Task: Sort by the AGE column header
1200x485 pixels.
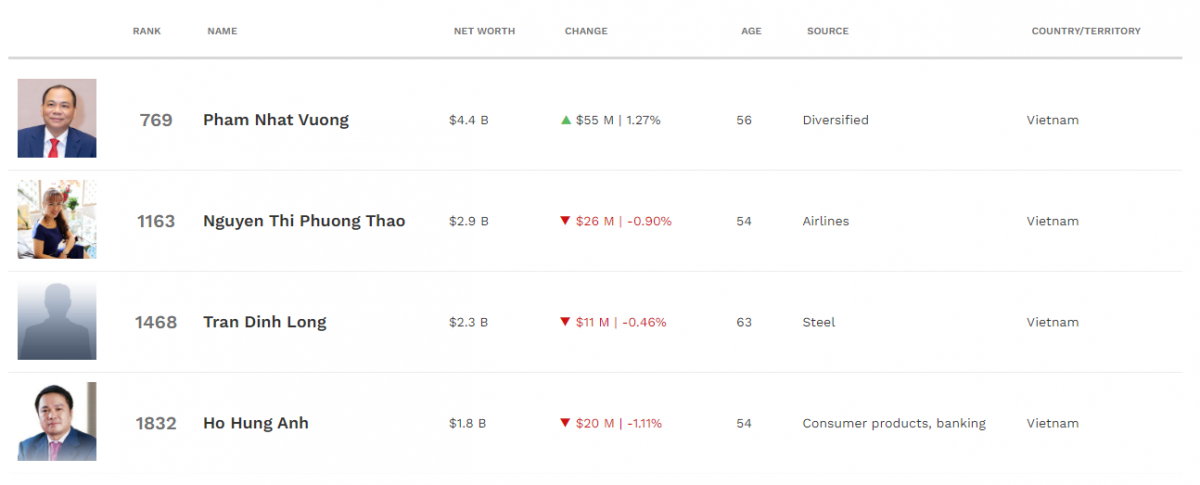Action: click(x=751, y=31)
